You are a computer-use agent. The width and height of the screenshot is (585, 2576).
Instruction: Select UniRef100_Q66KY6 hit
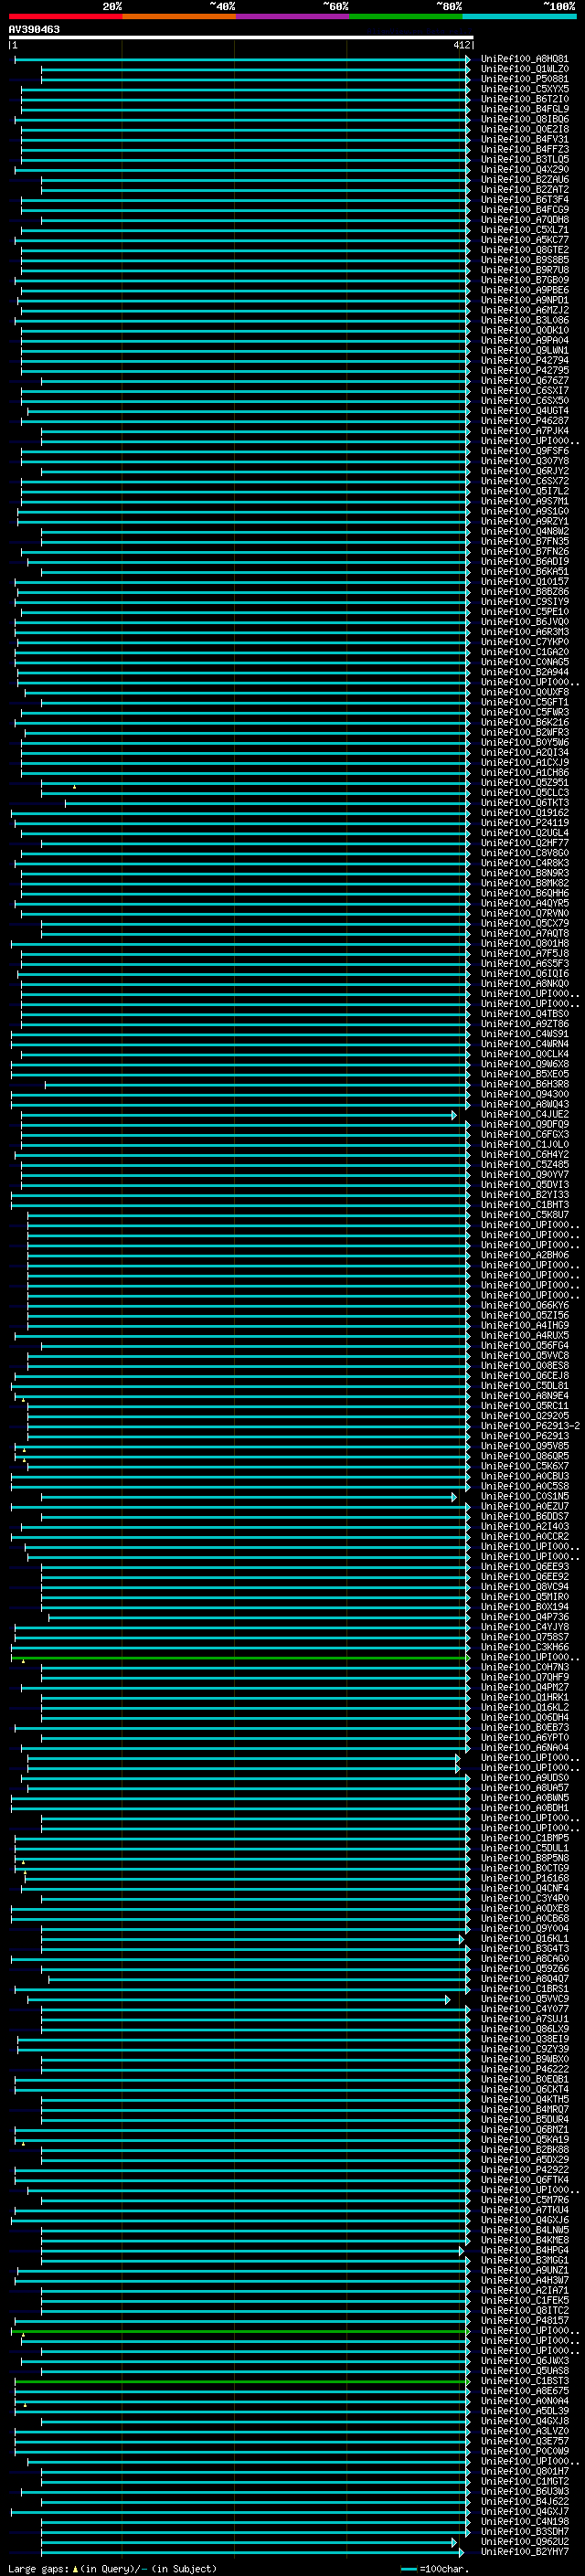click(x=524, y=1305)
